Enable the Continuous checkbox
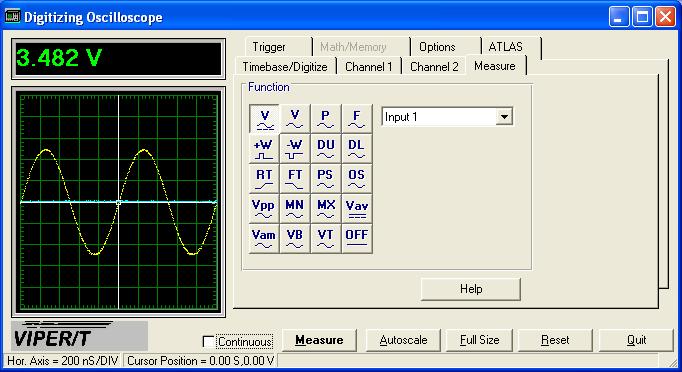The image size is (682, 372). click(209, 342)
